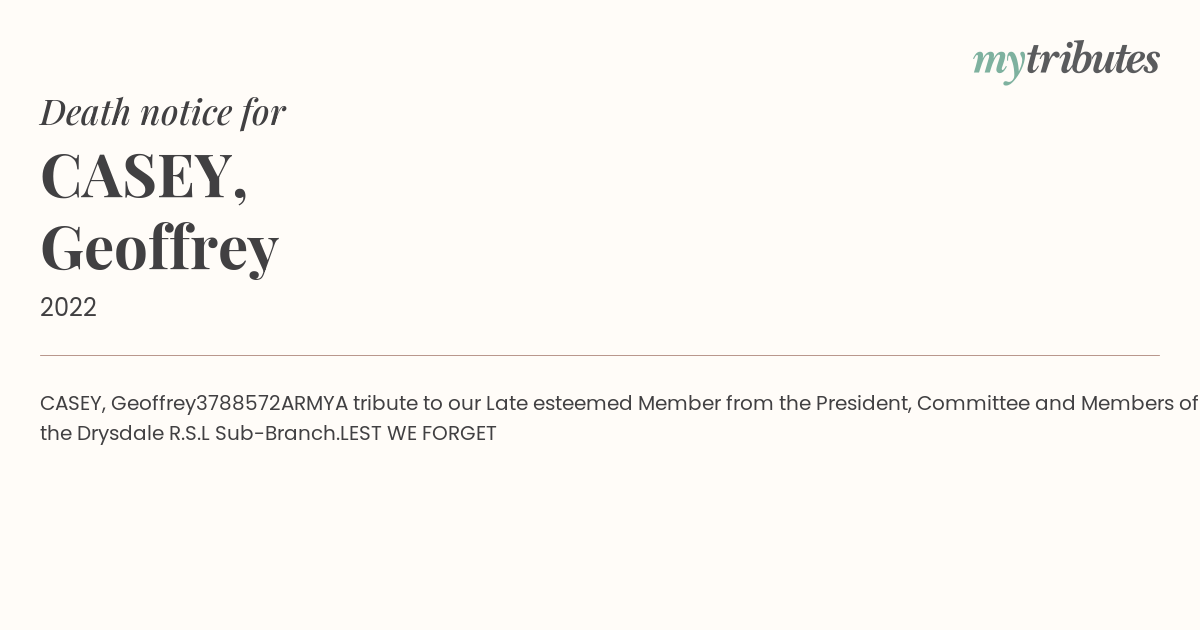Click the word "ARMY" in the notice
1200x630 pixels.
[x=308, y=404]
